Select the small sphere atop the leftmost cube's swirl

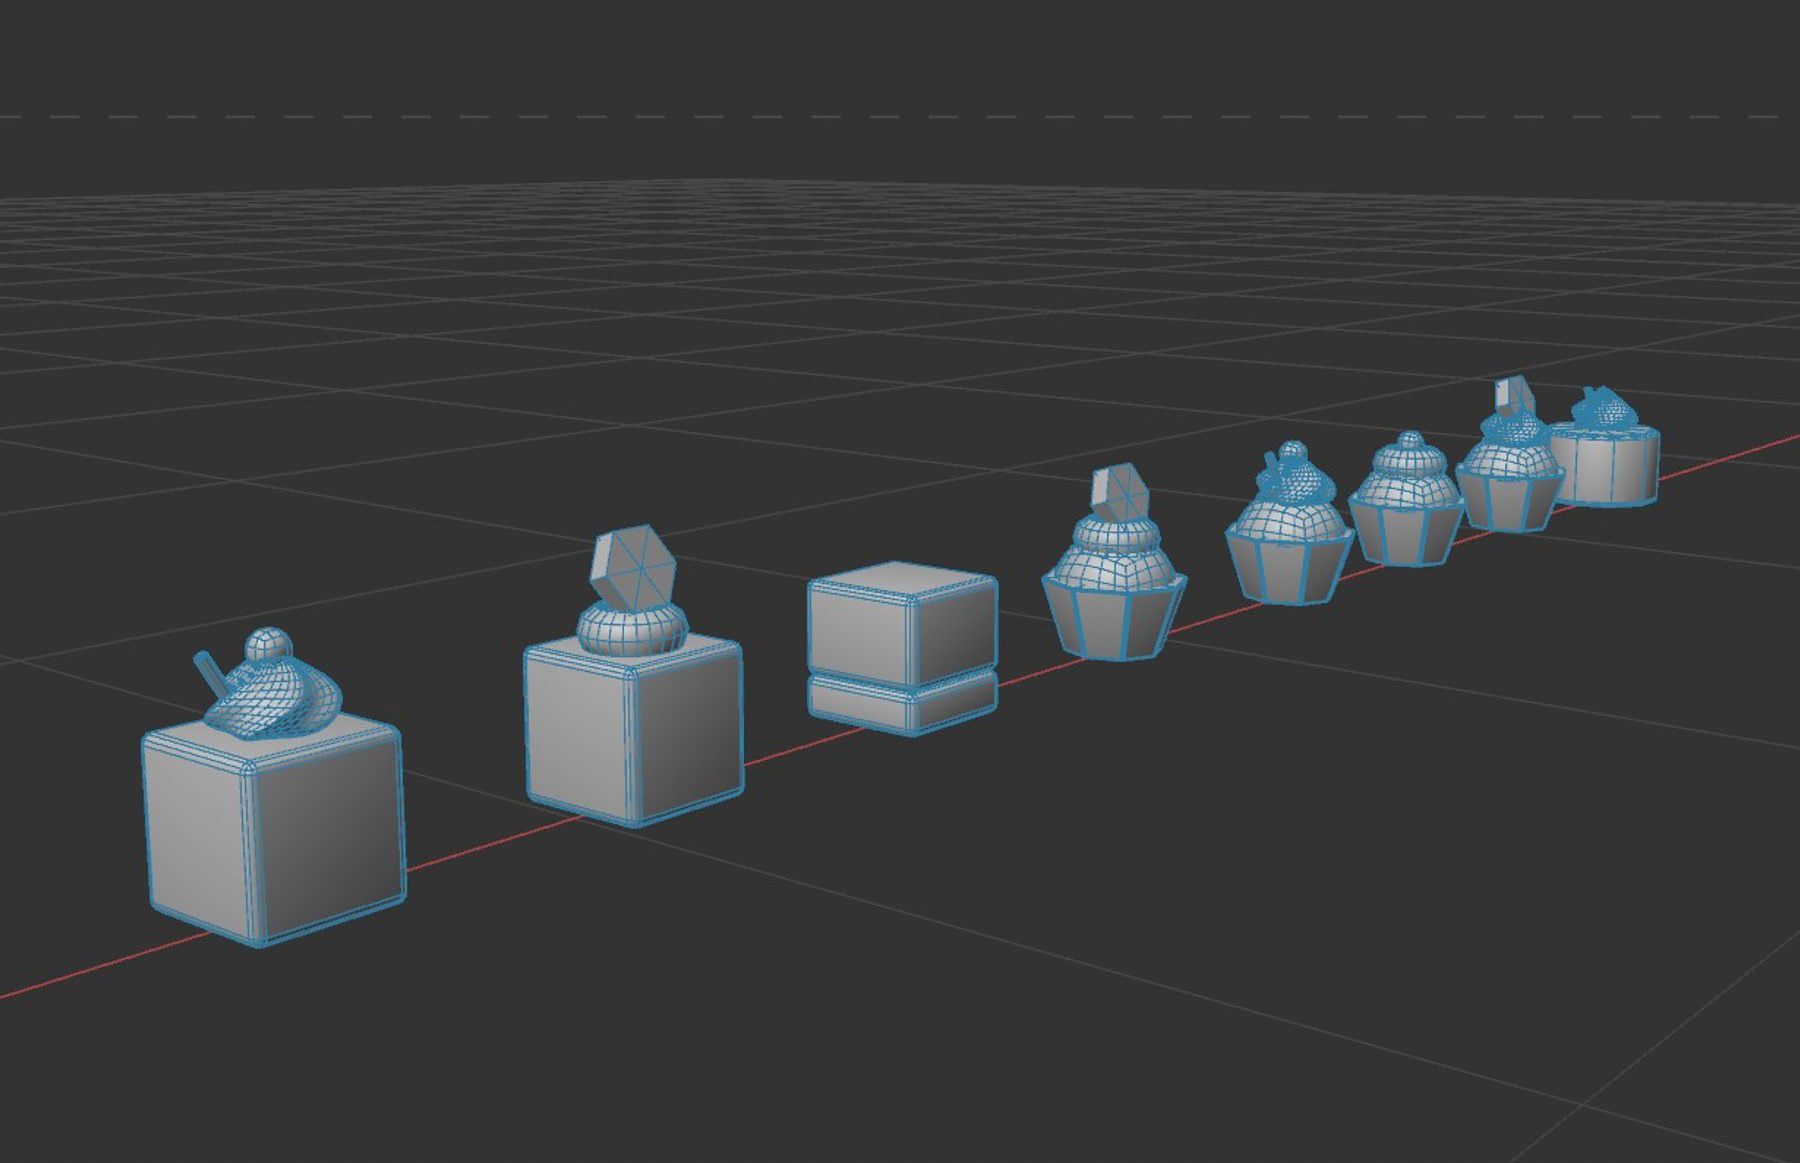(267, 646)
